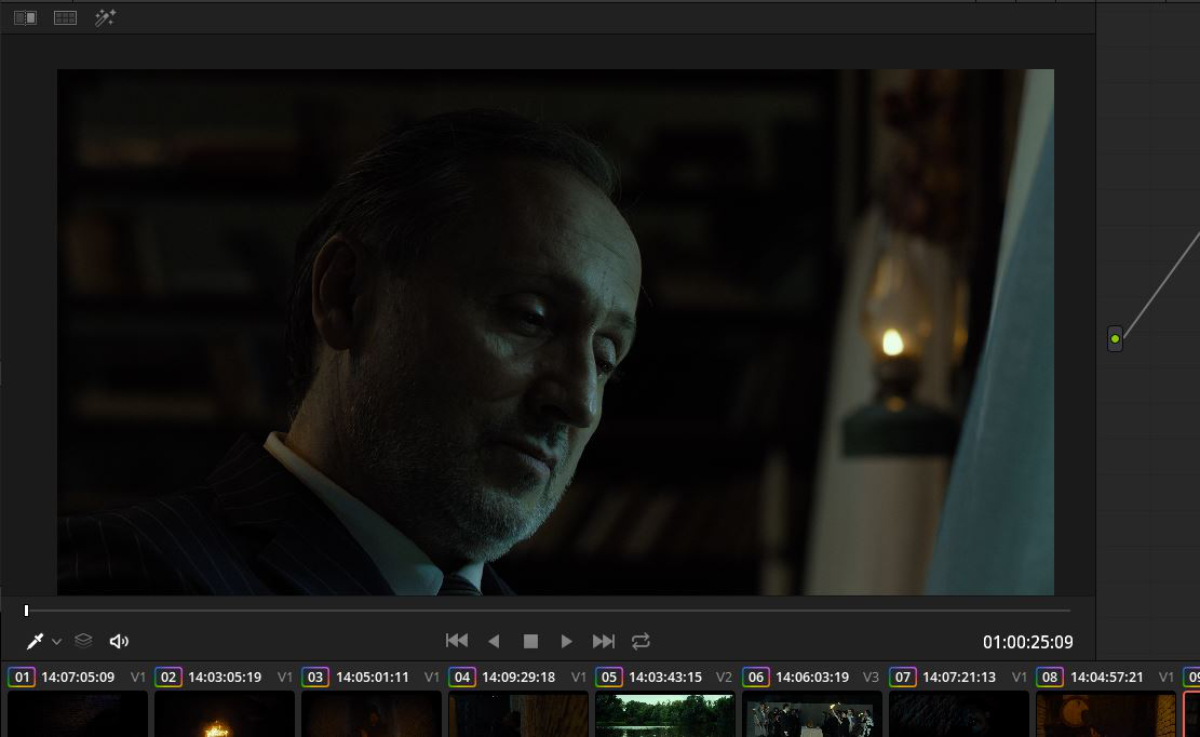
Task: Play the clip forward
Action: (x=566, y=641)
